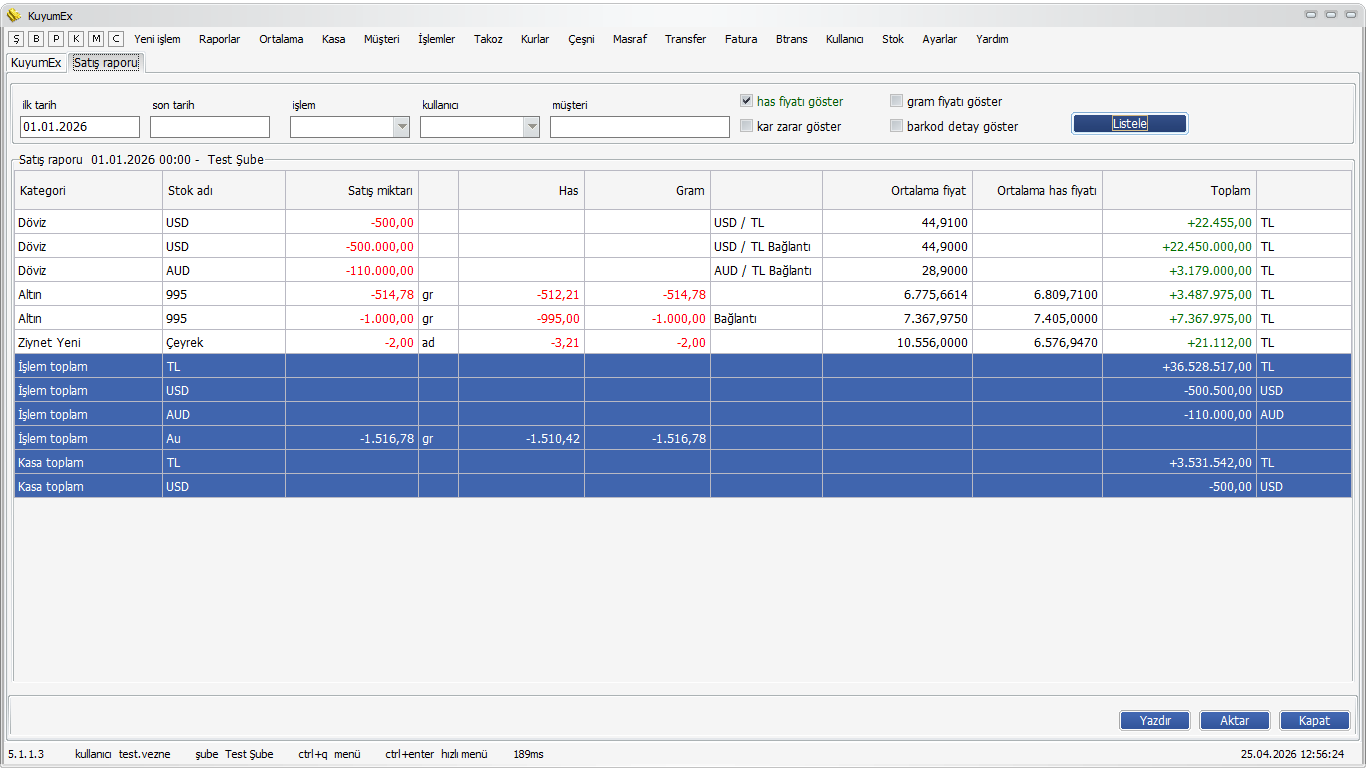1366x768 pixels.
Task: Expand the kullanıcı combo box
Action: [531, 127]
